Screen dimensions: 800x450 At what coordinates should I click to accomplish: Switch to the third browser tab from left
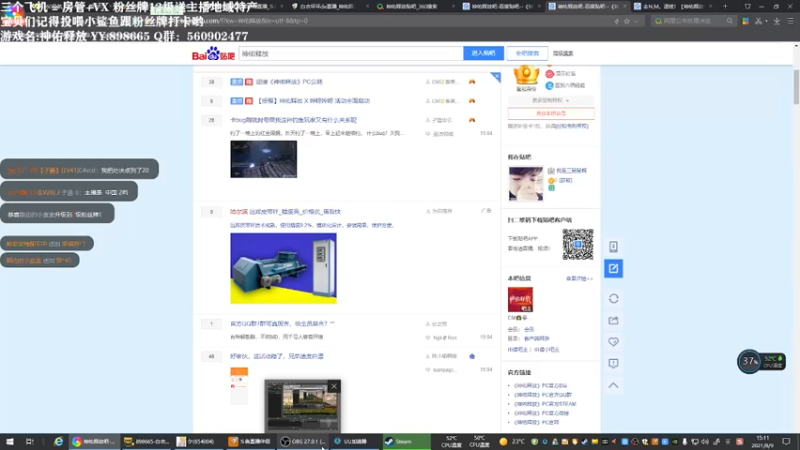[416, 7]
